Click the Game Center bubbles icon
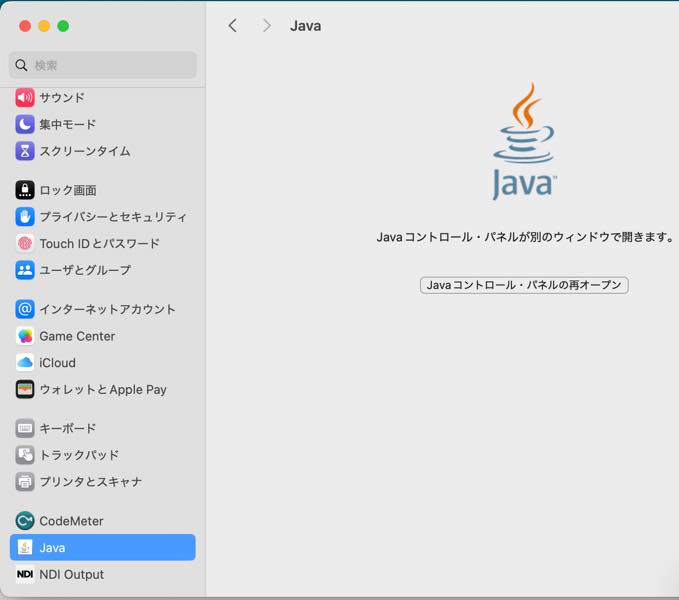Image resolution: width=679 pixels, height=600 pixels. (x=25, y=336)
